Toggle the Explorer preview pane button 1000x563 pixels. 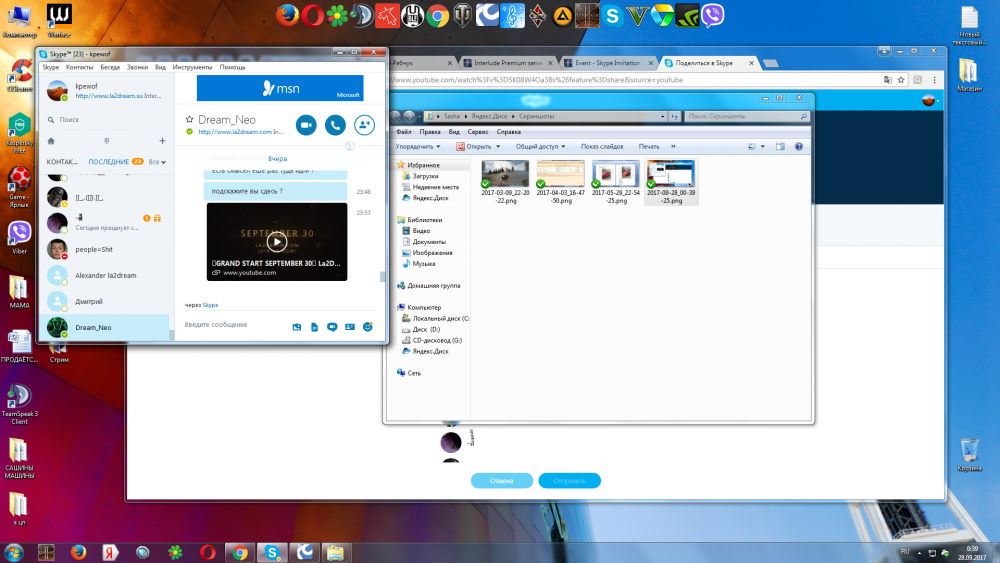pos(780,146)
